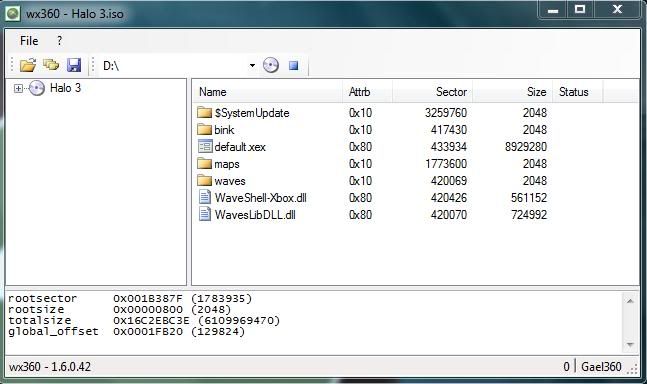
Task: Click the waves entry name
Action: tap(229, 181)
